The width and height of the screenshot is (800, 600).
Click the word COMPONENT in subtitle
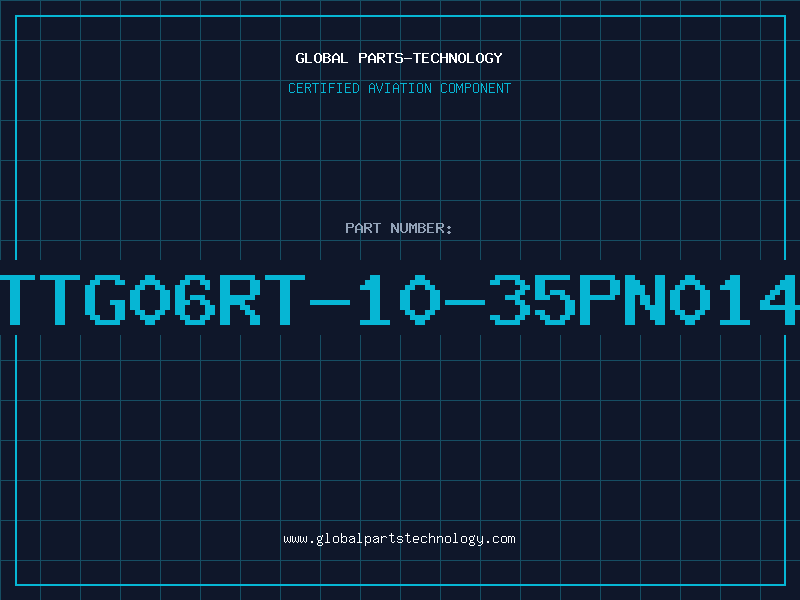tap(476, 88)
